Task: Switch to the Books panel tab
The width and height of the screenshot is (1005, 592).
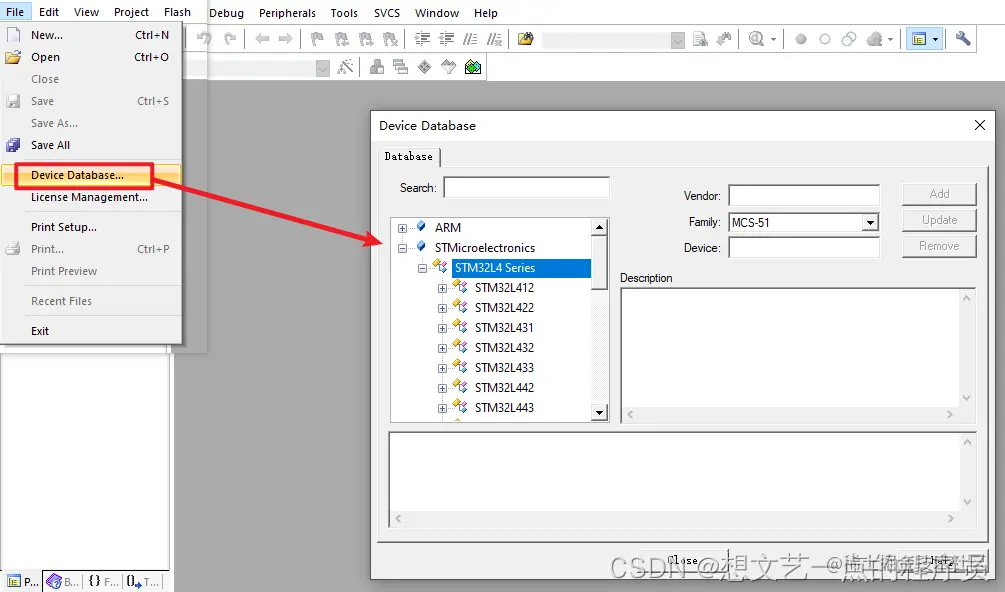Action: [x=63, y=582]
